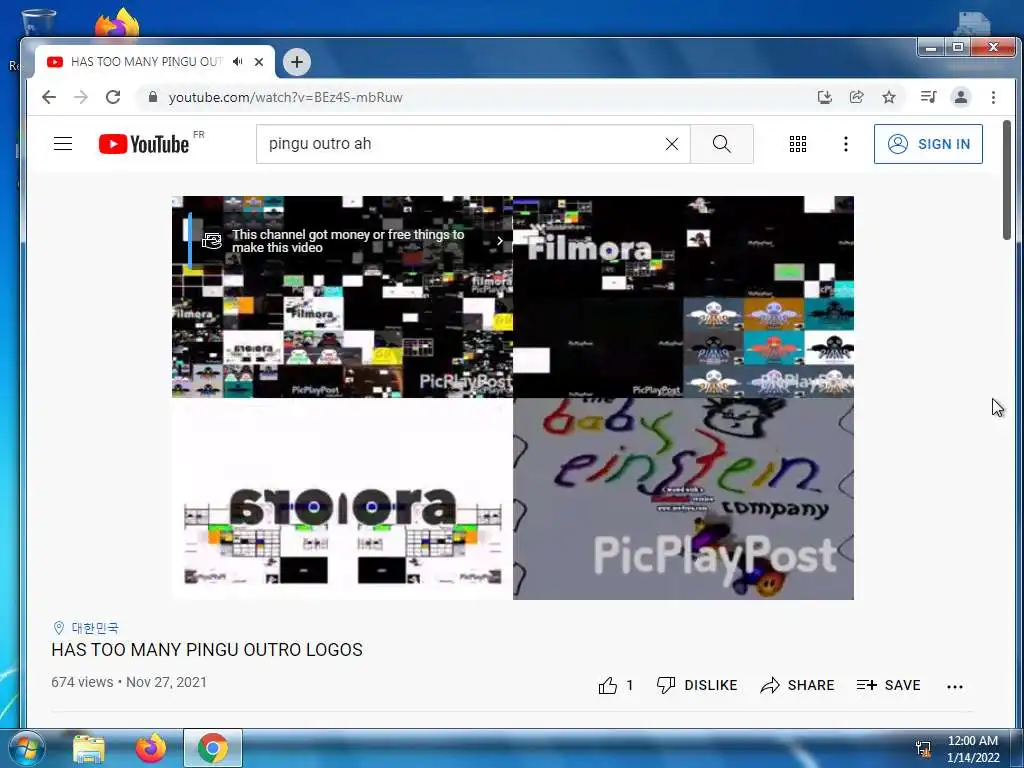Screen dimensions: 1024x768
Task: Reload the YouTube page
Action: tap(113, 97)
